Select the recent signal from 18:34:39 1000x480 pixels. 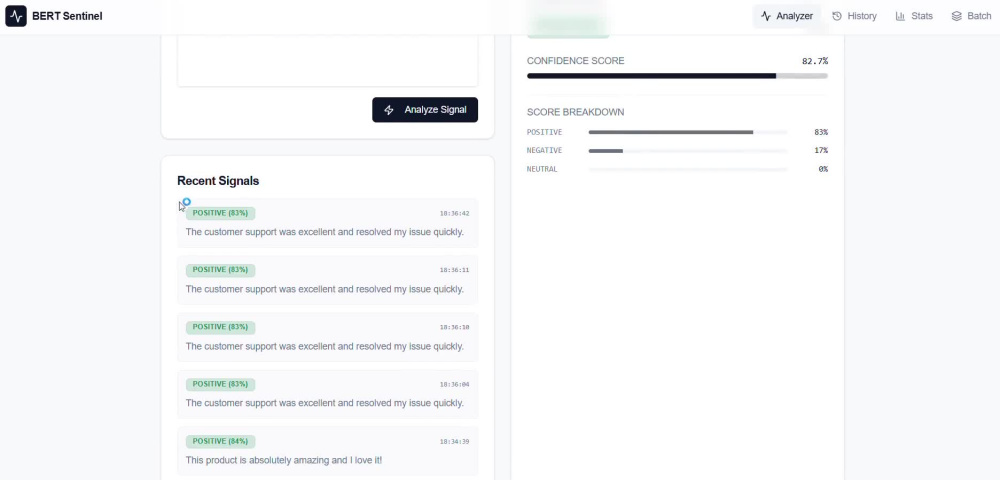tap(327, 451)
